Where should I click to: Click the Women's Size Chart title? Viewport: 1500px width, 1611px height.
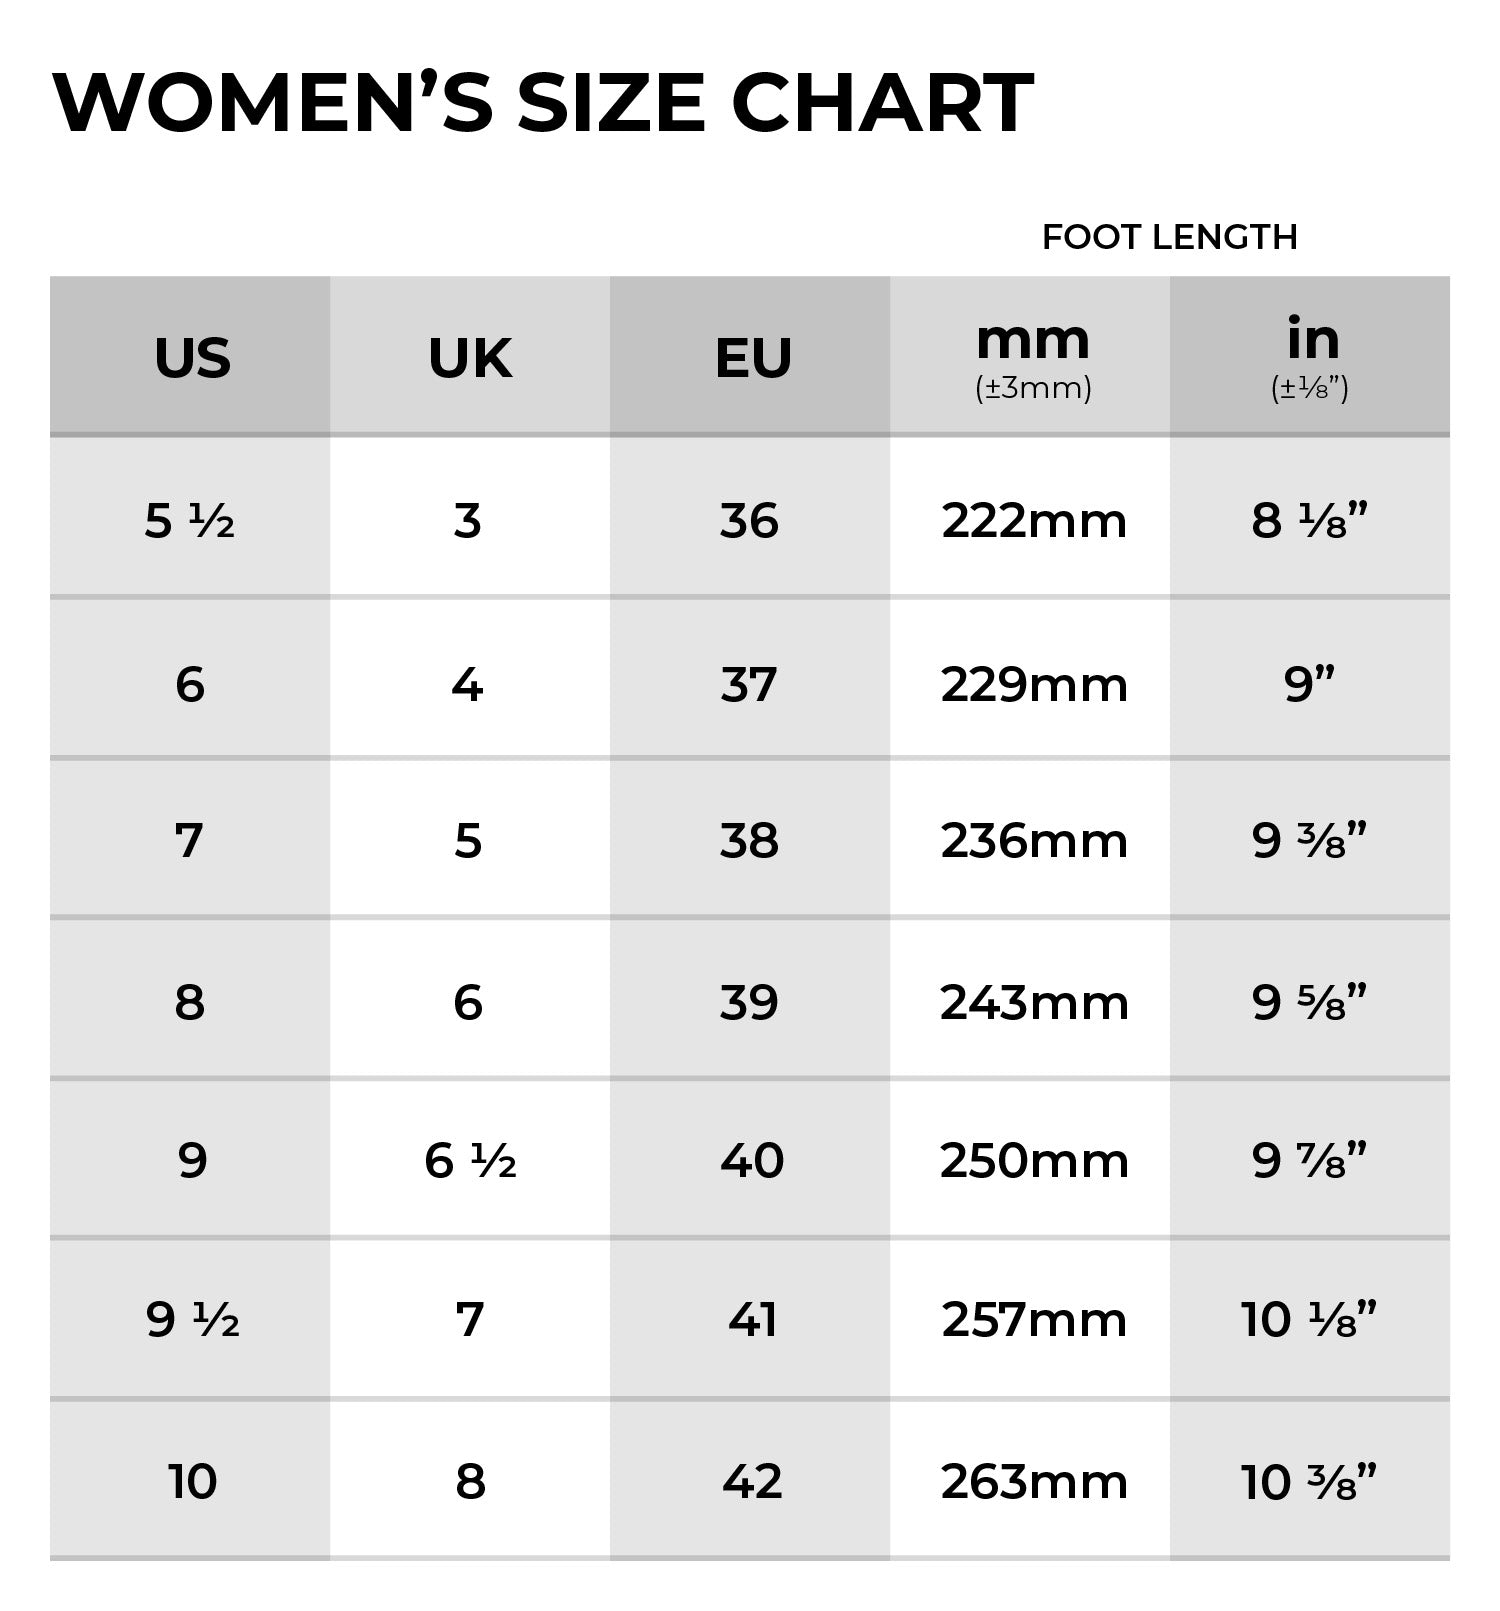click(x=542, y=103)
